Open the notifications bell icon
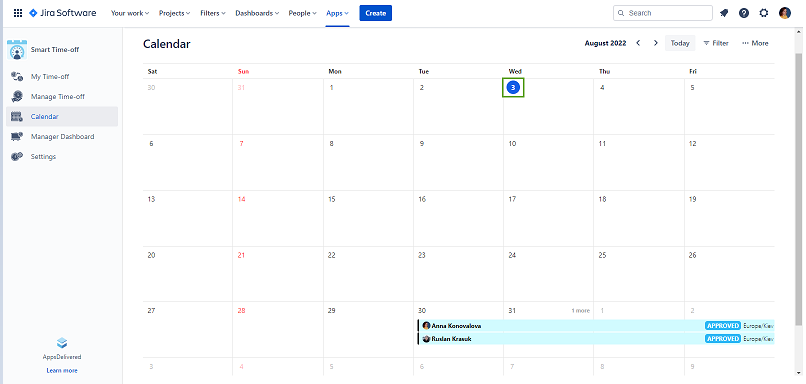Viewport: 806px width, 384px height. pyautogui.click(x=724, y=13)
